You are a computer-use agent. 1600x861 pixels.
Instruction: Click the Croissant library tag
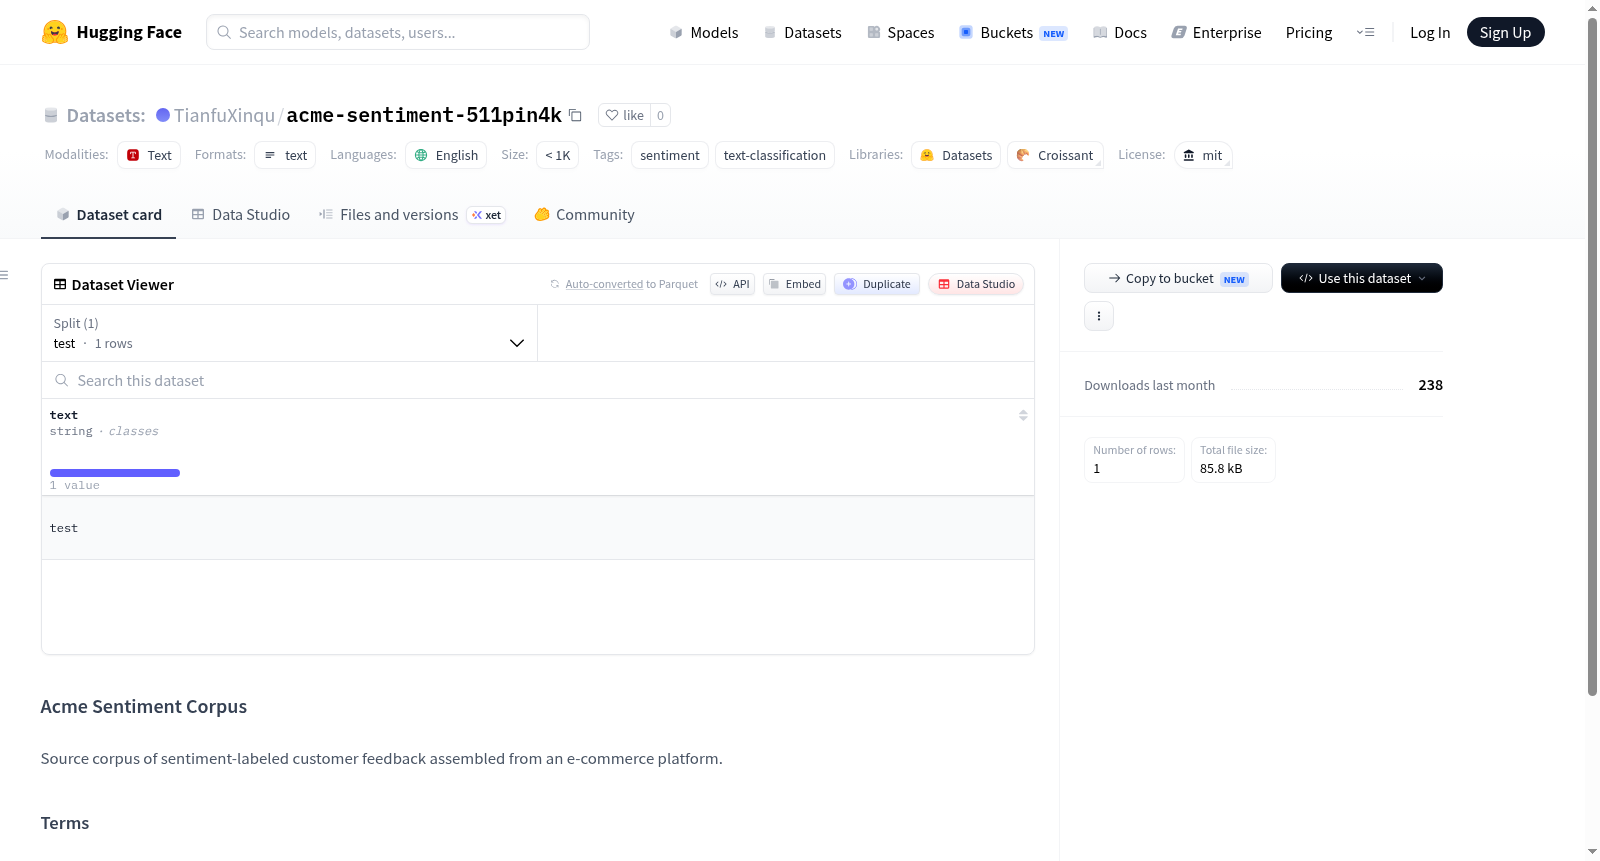click(x=1055, y=155)
